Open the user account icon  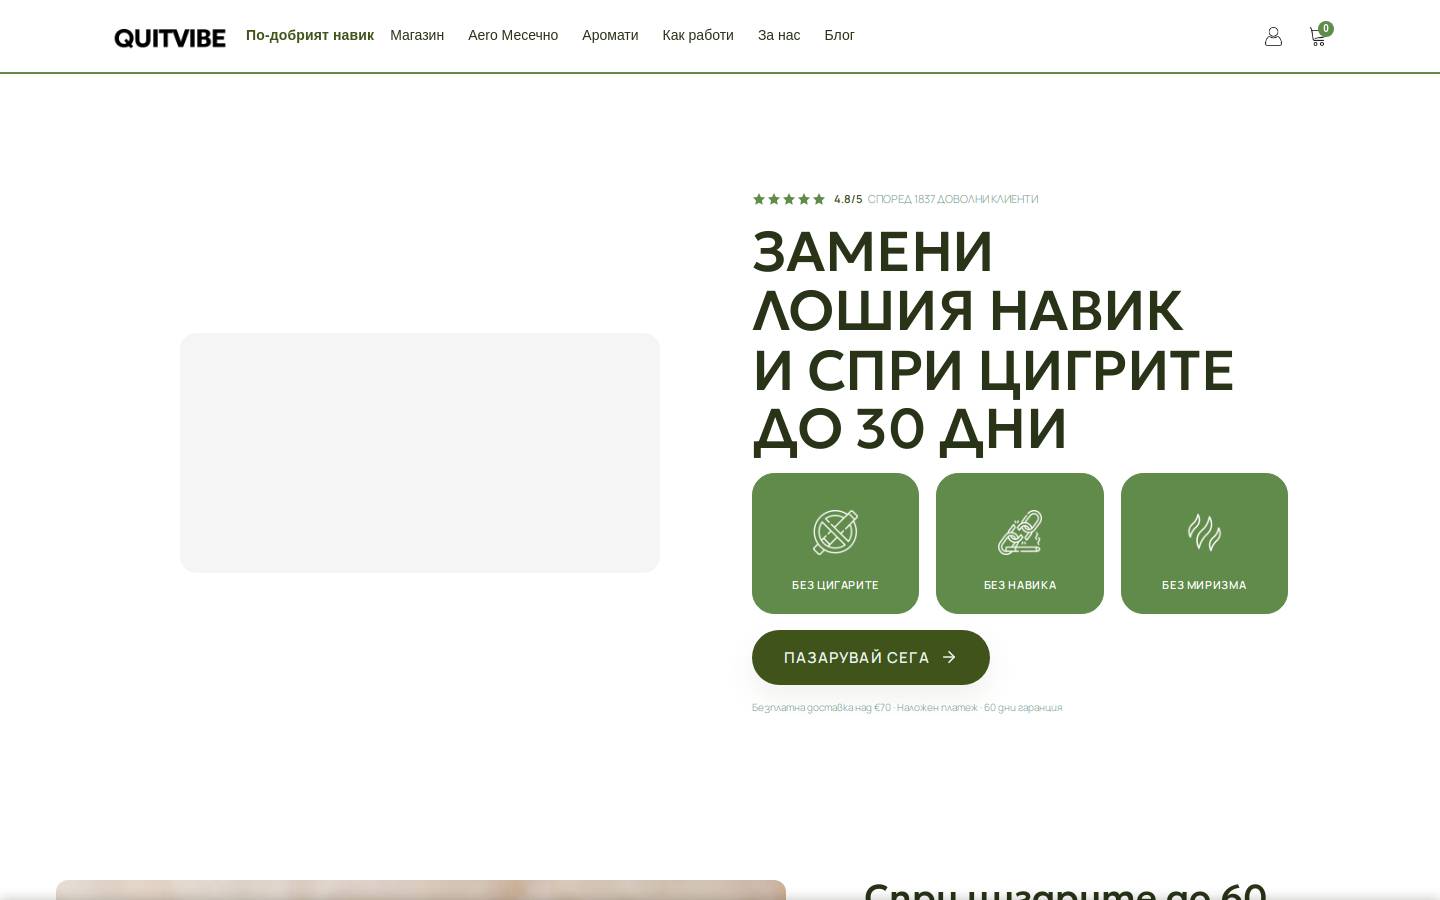[x=1273, y=36]
